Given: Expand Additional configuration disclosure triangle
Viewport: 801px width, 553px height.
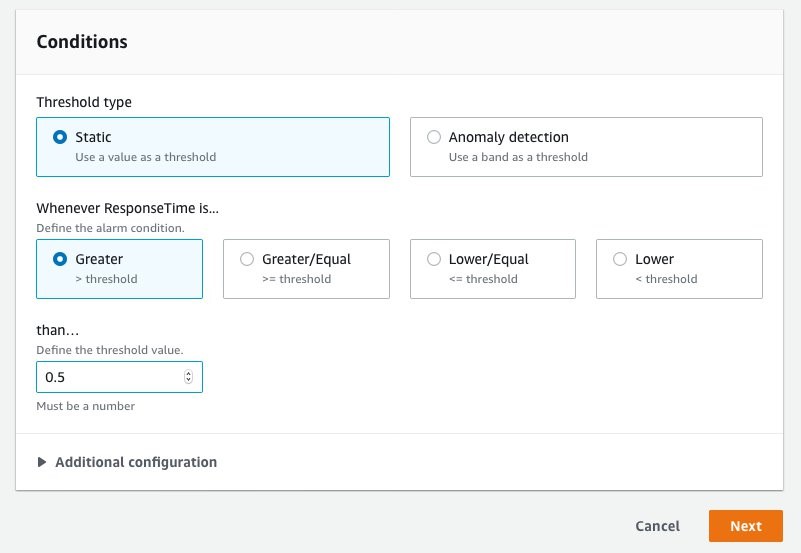Looking at the screenshot, I should click(42, 462).
